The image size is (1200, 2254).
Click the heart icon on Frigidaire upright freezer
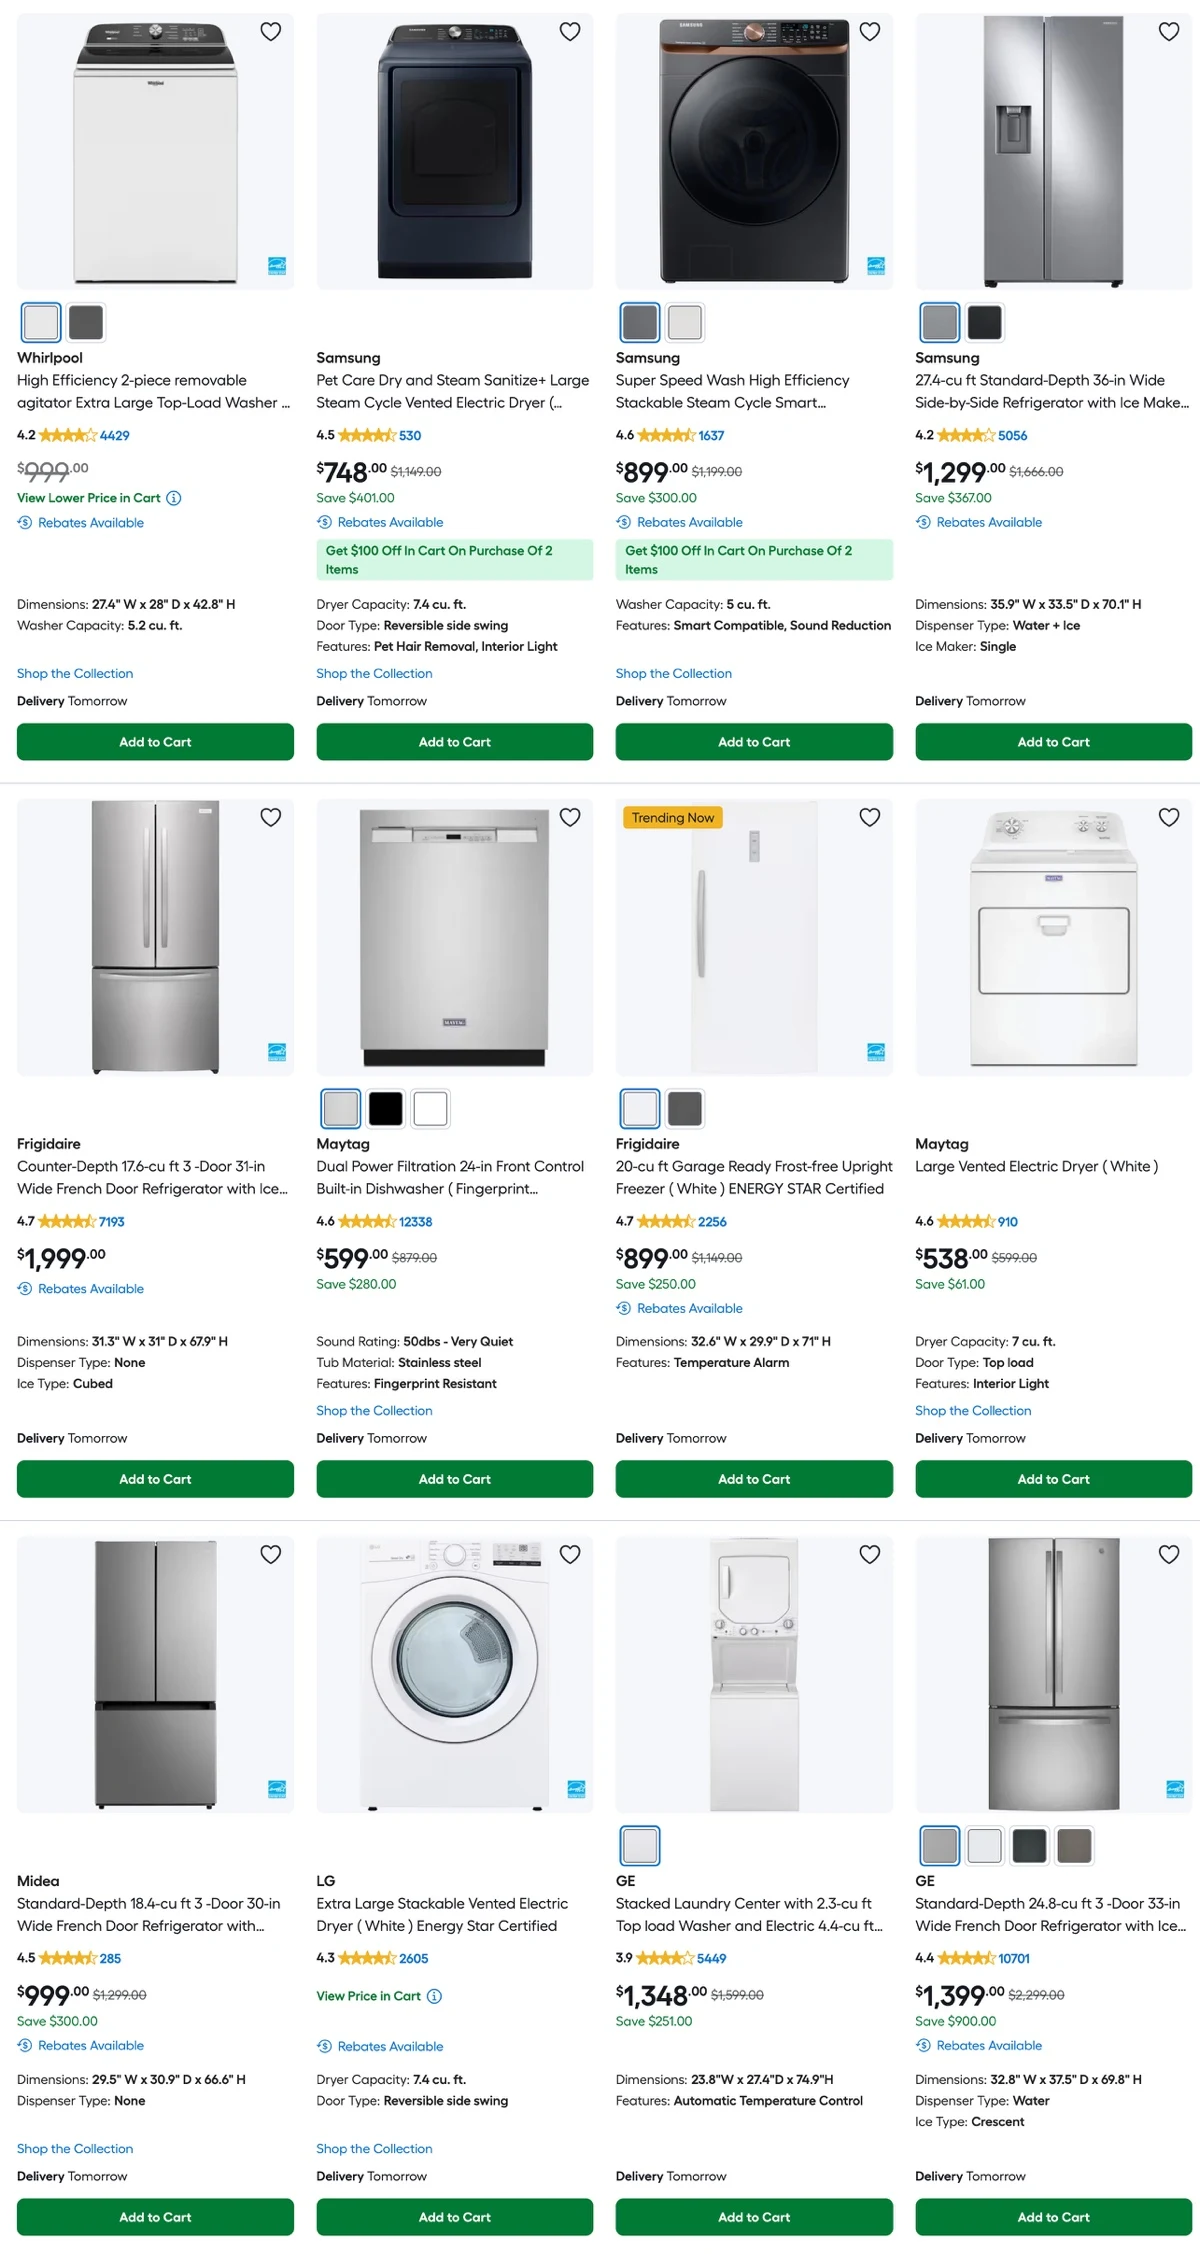tap(869, 817)
